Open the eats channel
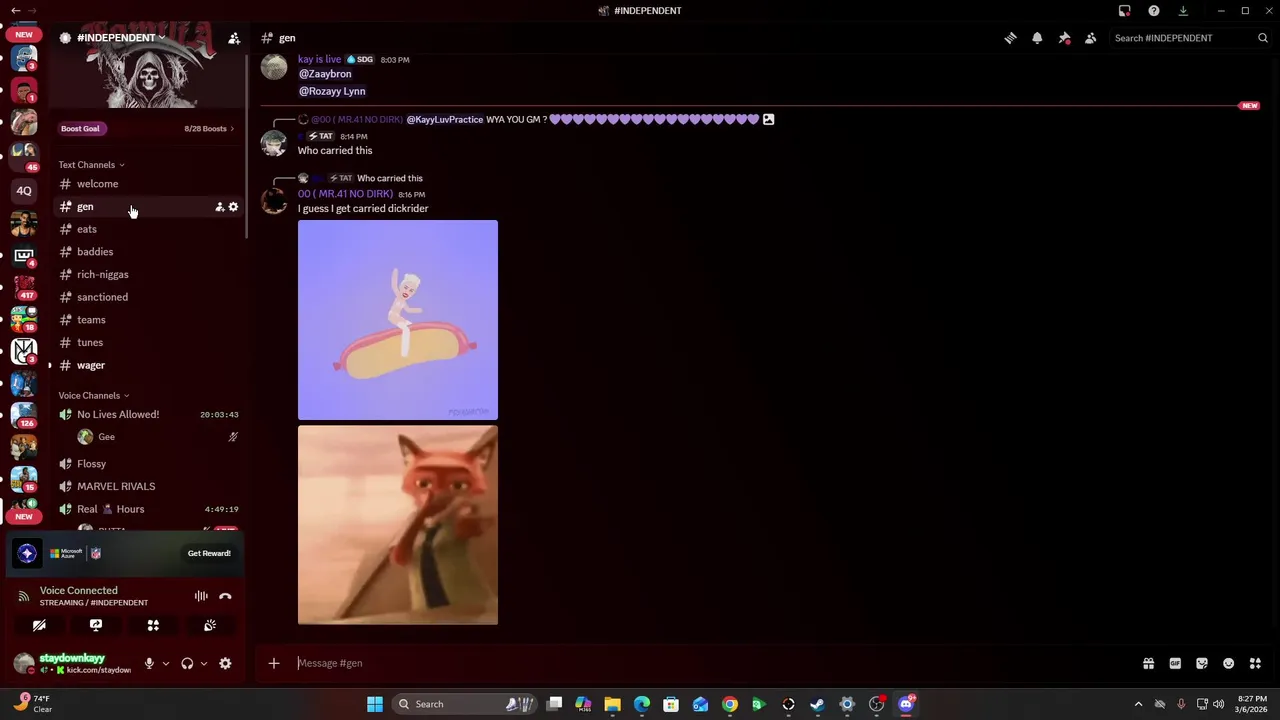This screenshot has height=720, width=1280. pos(148,229)
